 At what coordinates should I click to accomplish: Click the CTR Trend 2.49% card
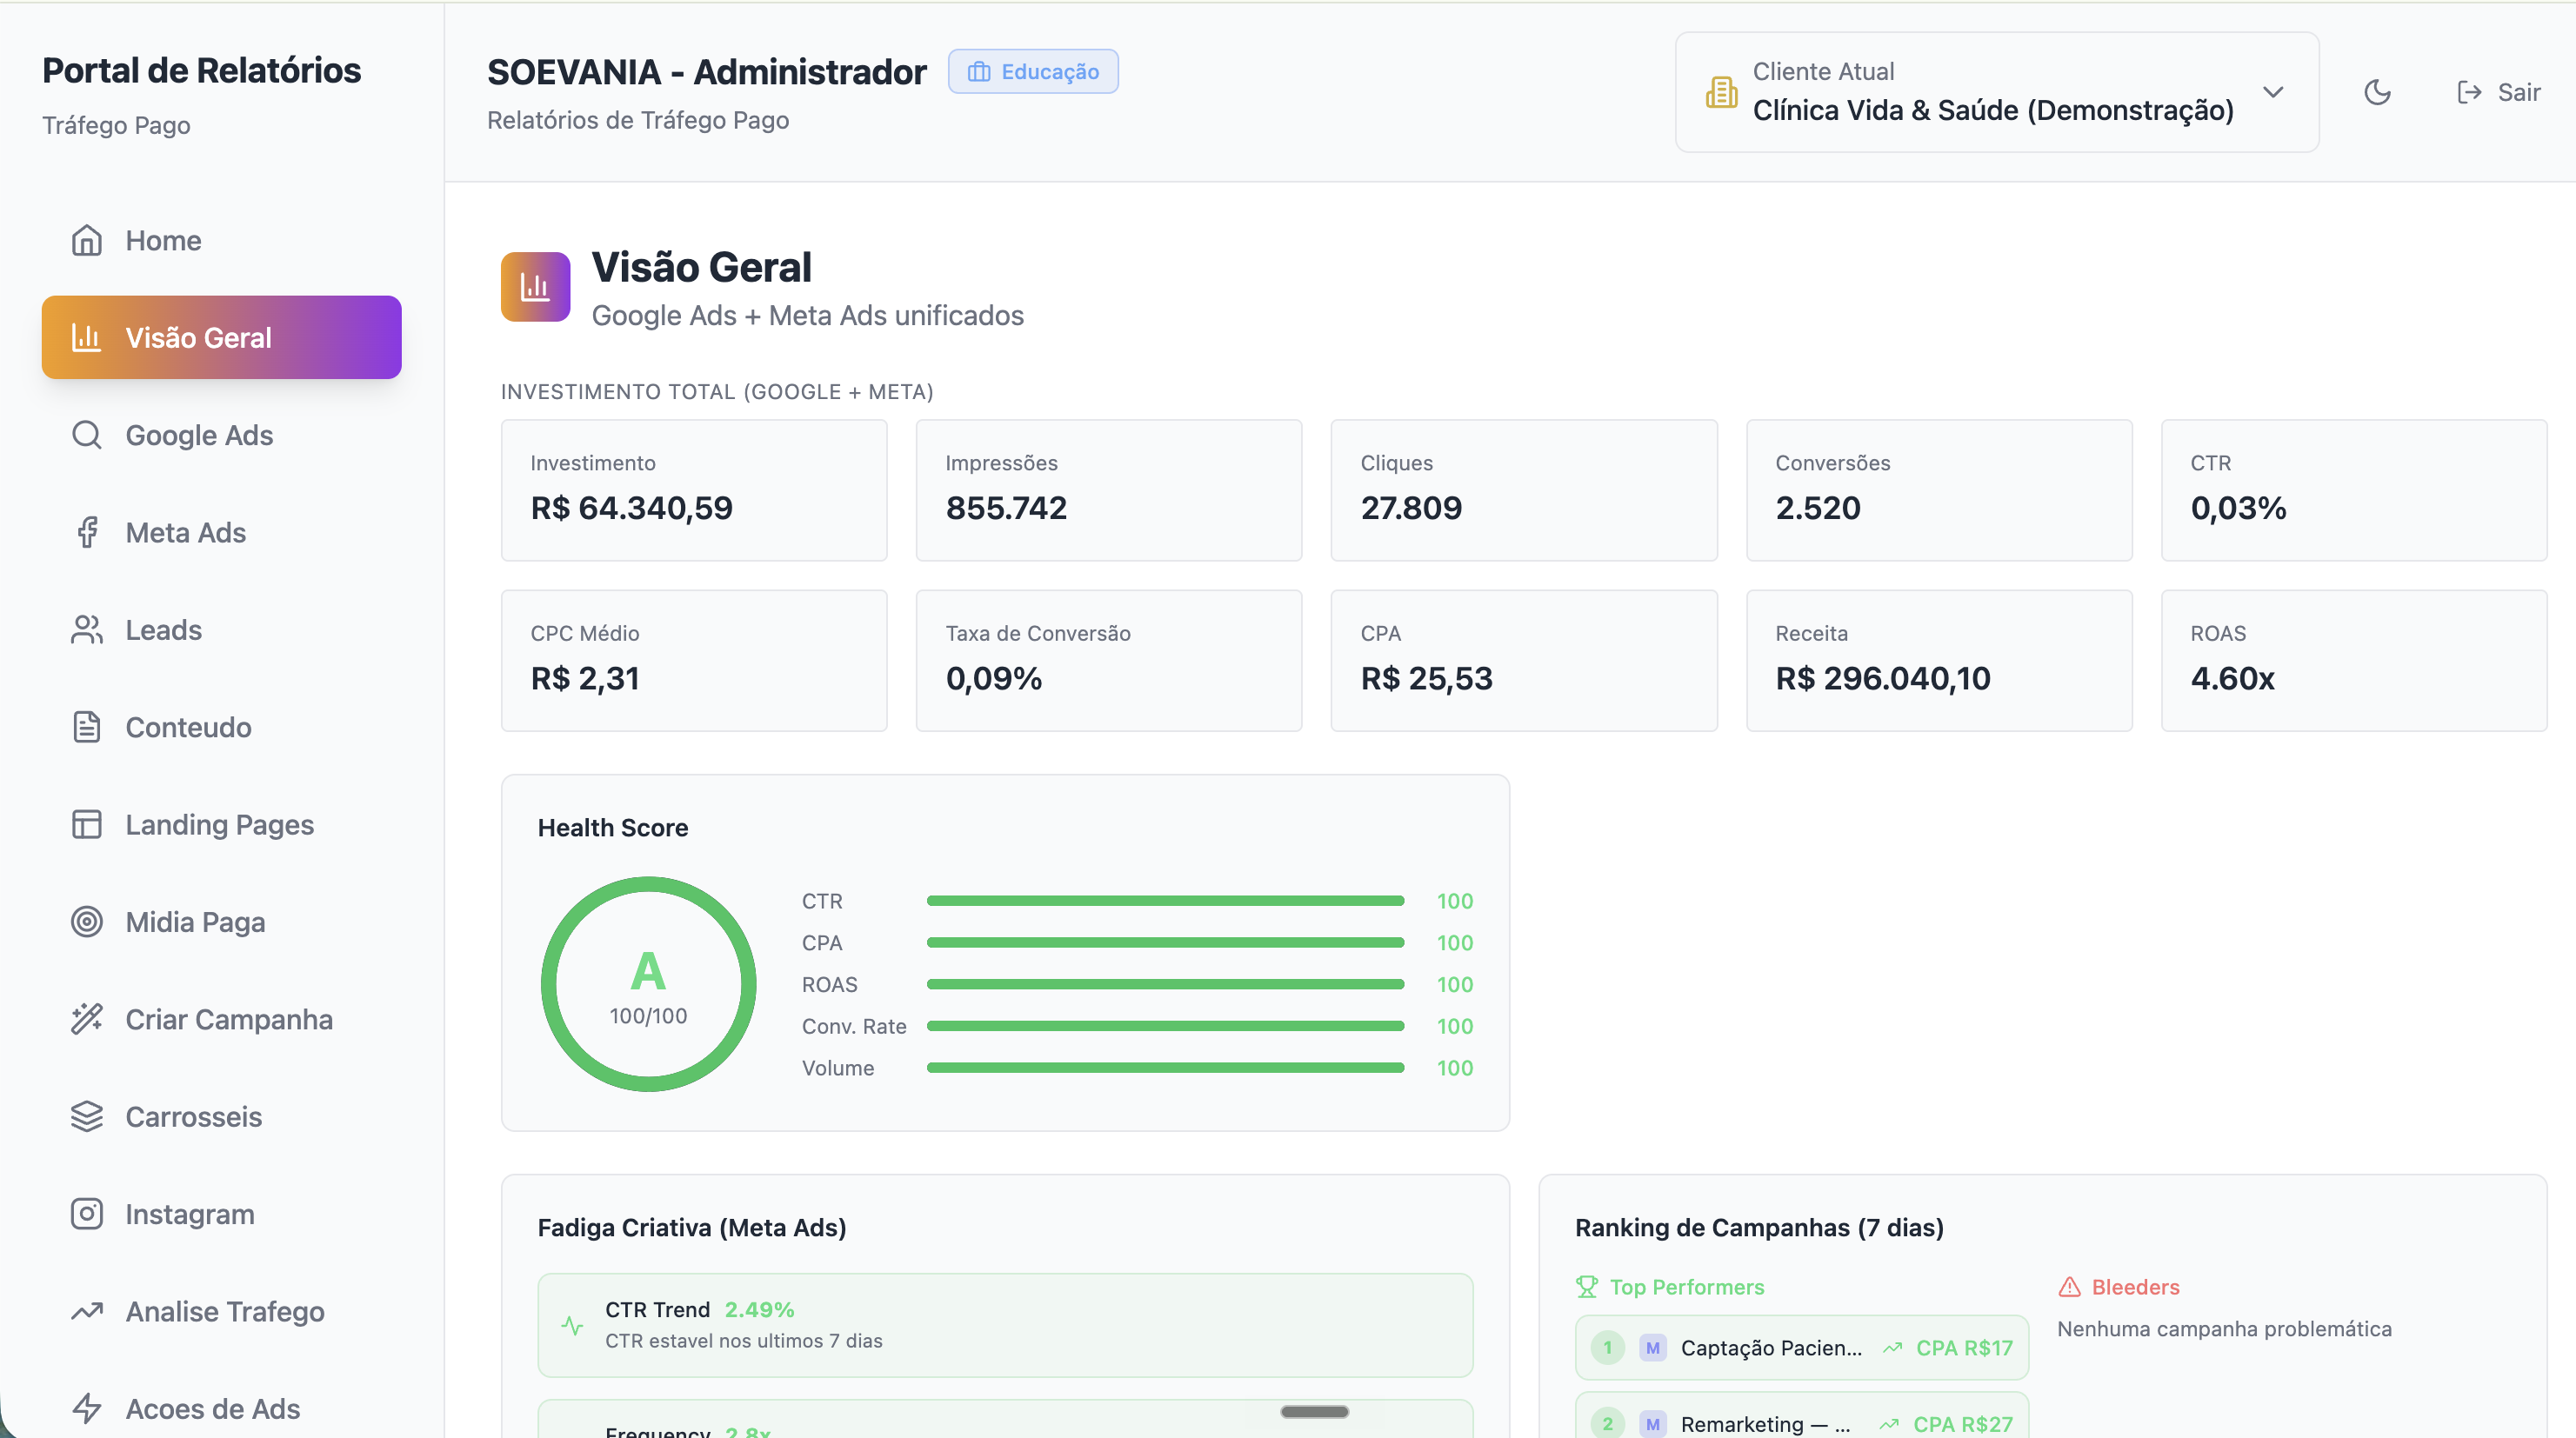click(1005, 1325)
